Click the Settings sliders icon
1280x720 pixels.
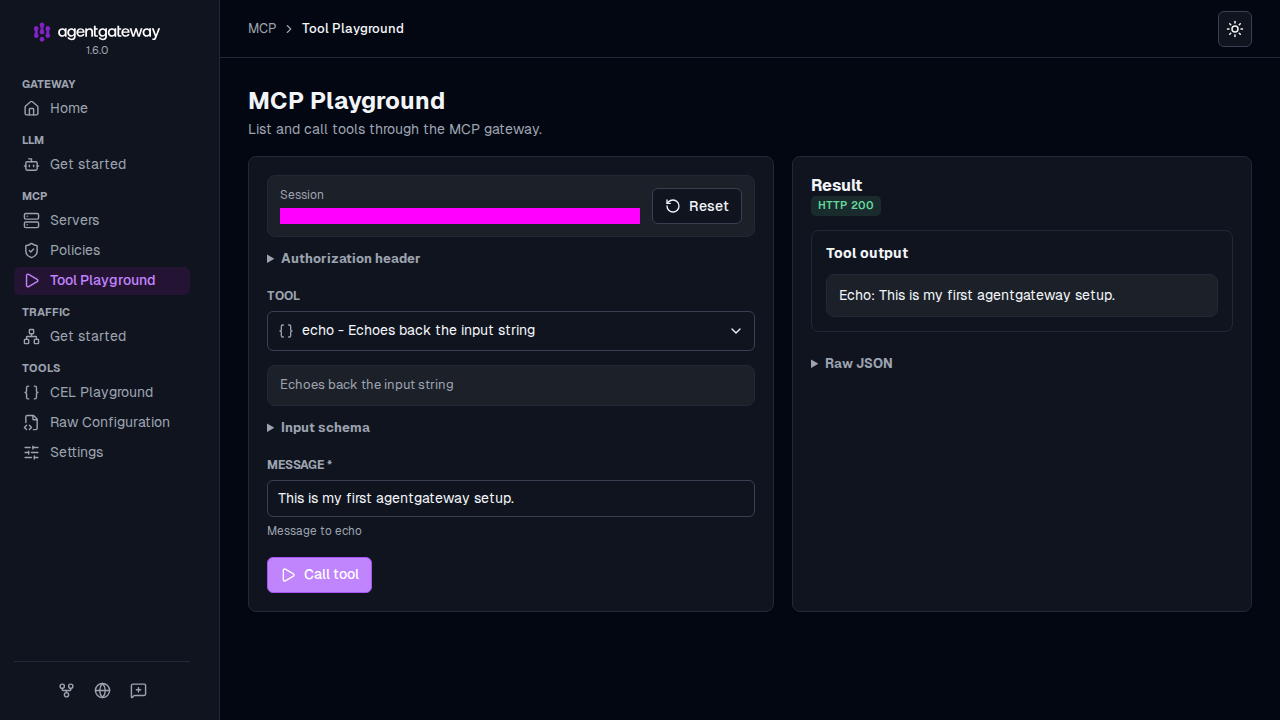pos(32,452)
